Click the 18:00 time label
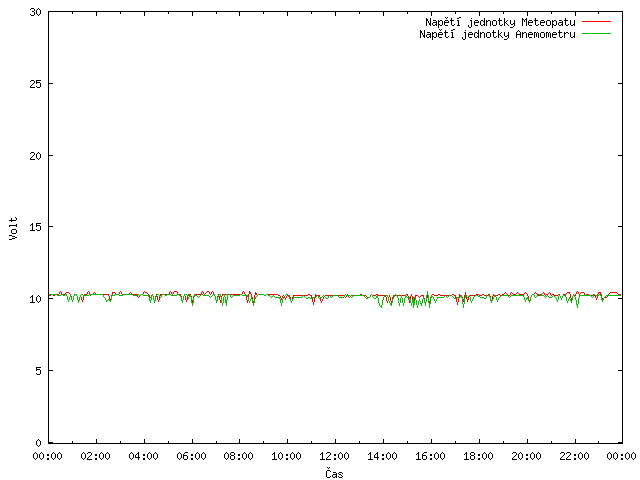The height and width of the screenshot is (480, 640). click(478, 456)
